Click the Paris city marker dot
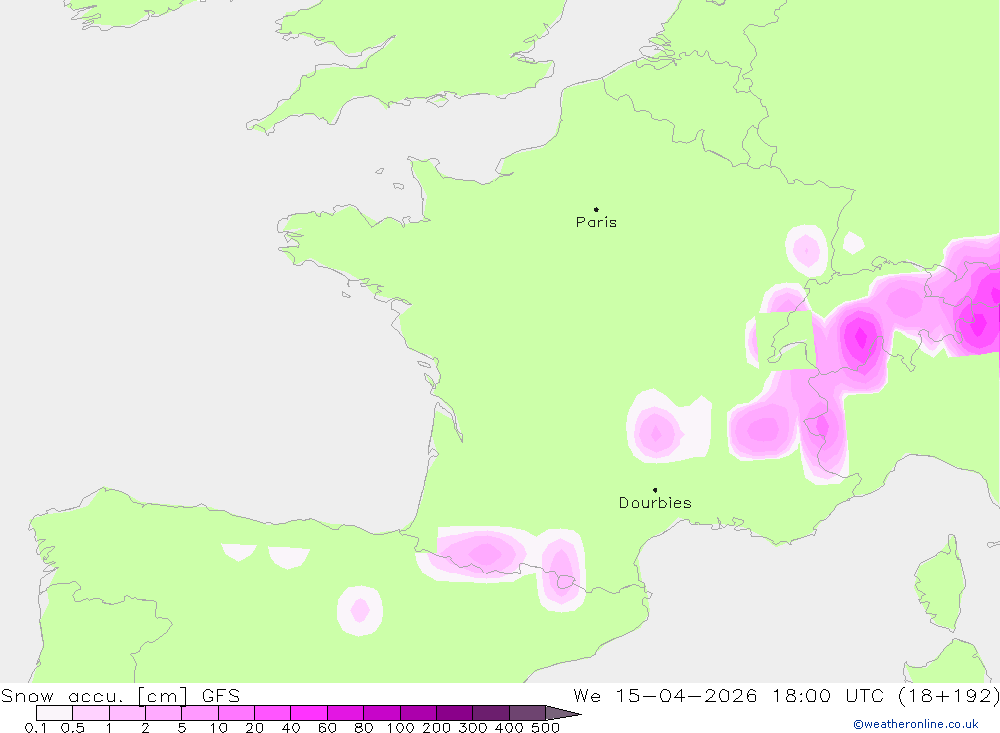 596,209
